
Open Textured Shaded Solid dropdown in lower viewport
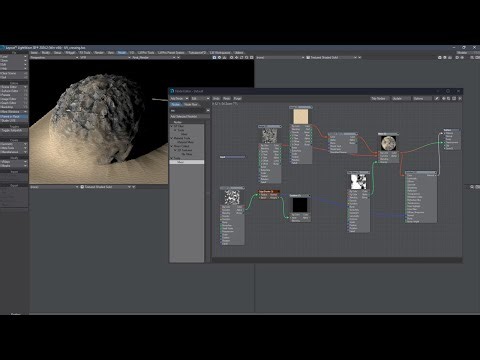[x=105, y=187]
